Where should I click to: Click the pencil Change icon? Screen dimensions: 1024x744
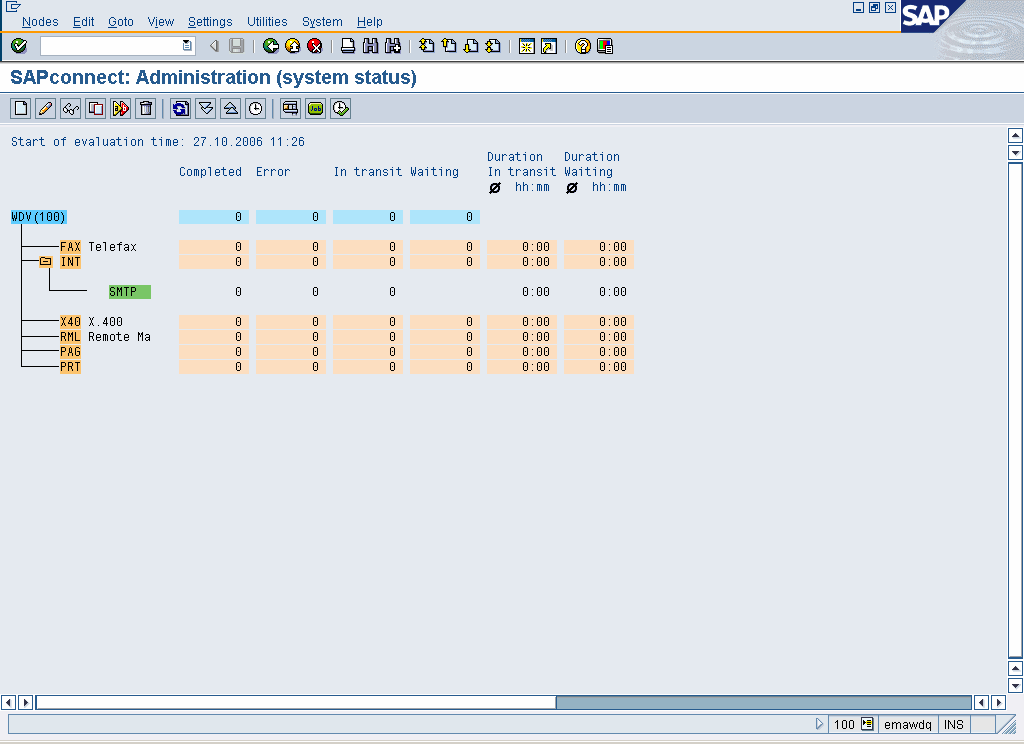(45, 109)
